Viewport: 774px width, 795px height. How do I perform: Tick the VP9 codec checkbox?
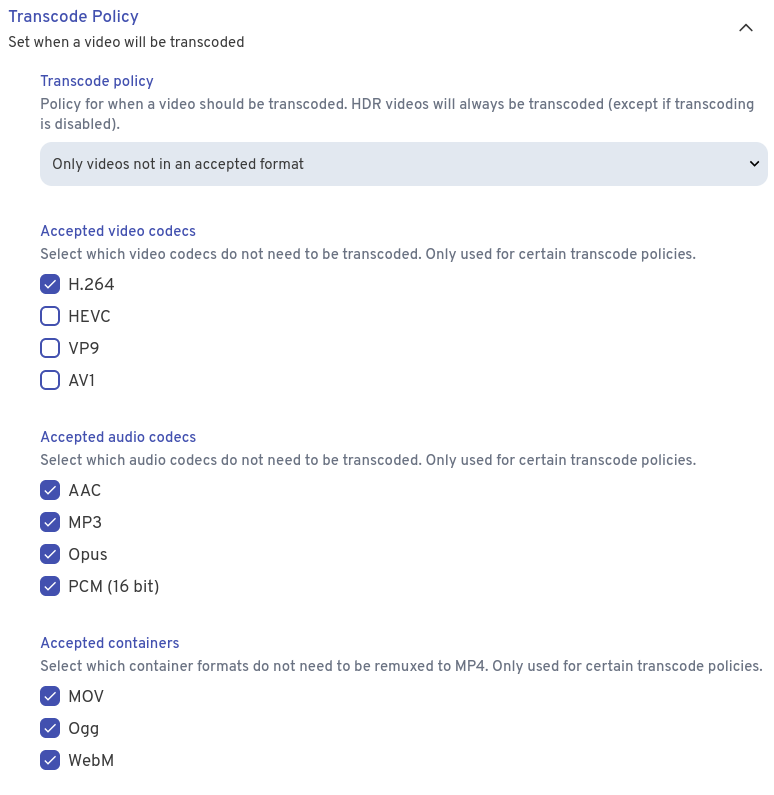[x=50, y=349]
